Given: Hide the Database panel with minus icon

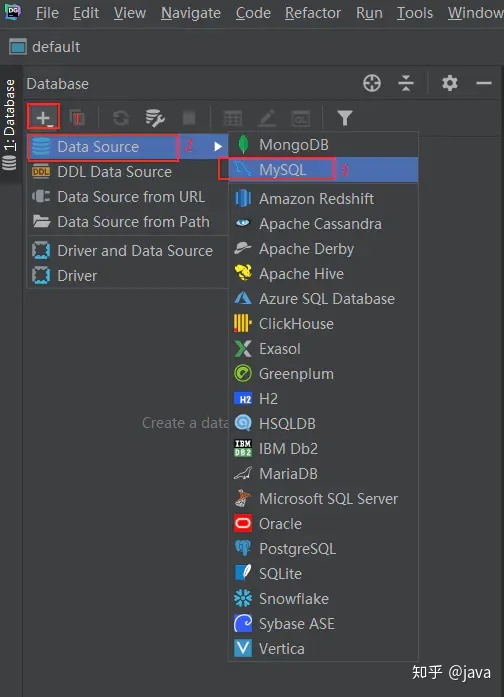Looking at the screenshot, I should coord(484,83).
